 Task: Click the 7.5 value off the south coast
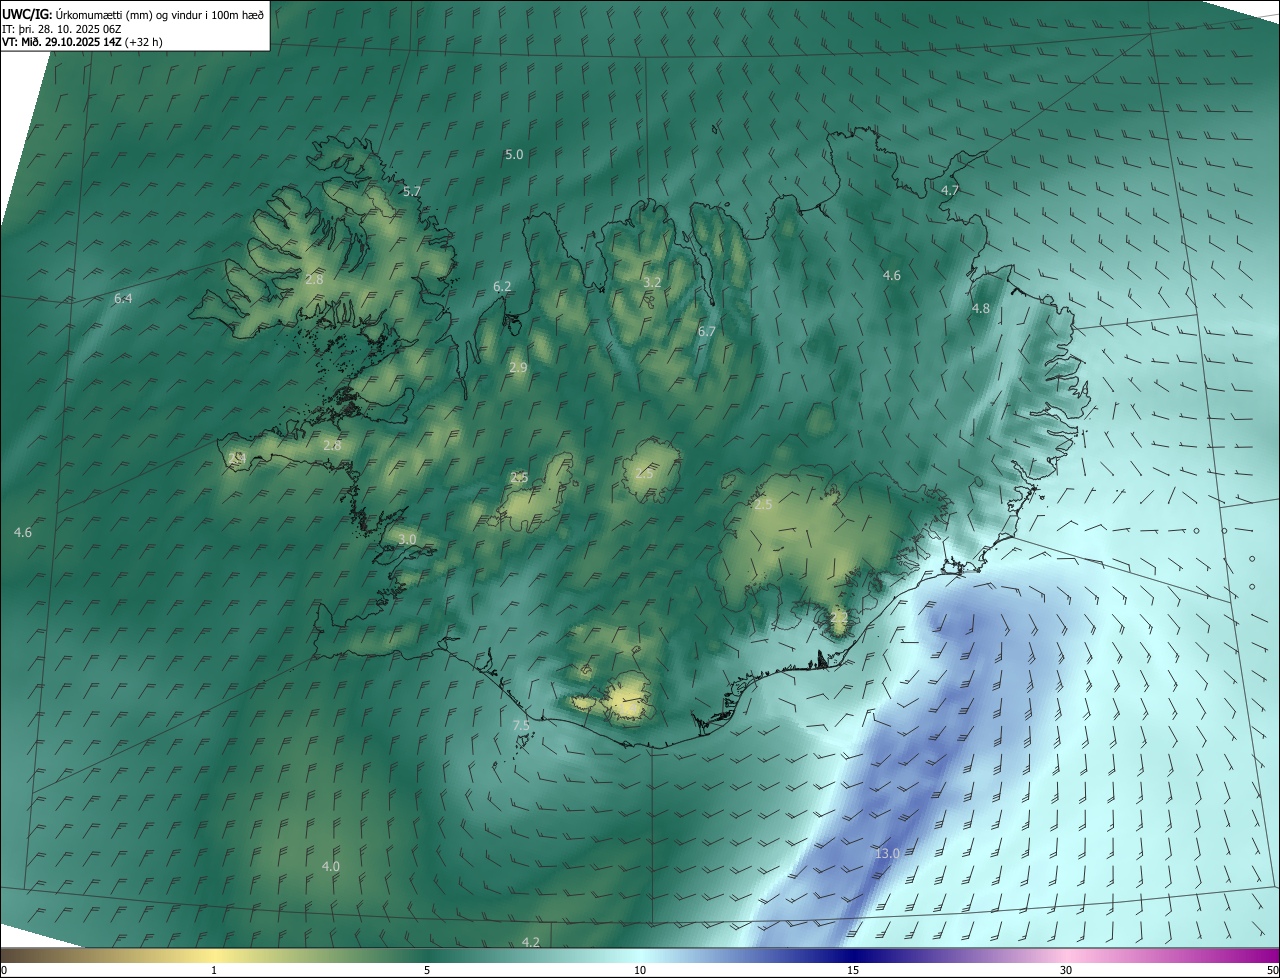pyautogui.click(x=521, y=725)
